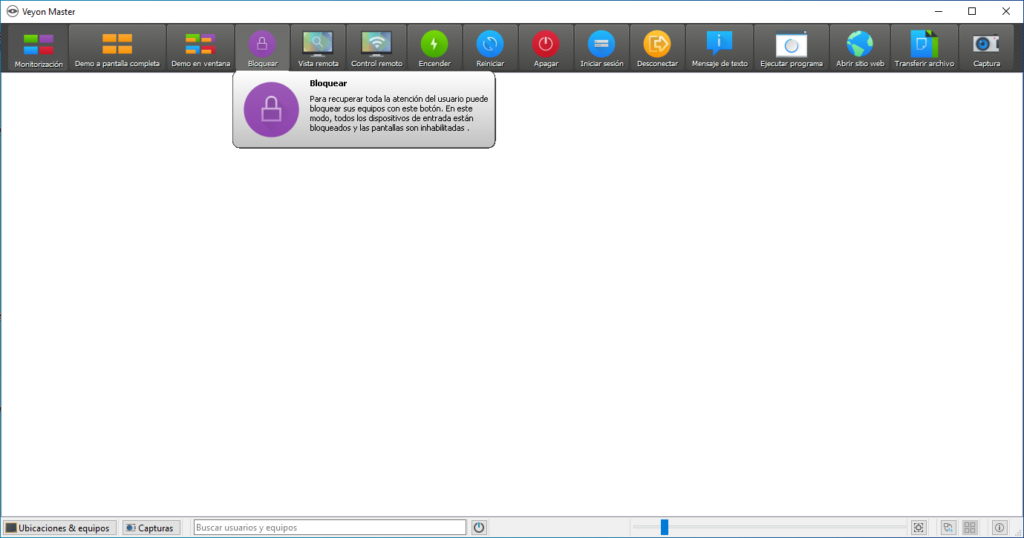Click the Bloquear lock toolbar button
This screenshot has height=538, width=1024.
263,48
